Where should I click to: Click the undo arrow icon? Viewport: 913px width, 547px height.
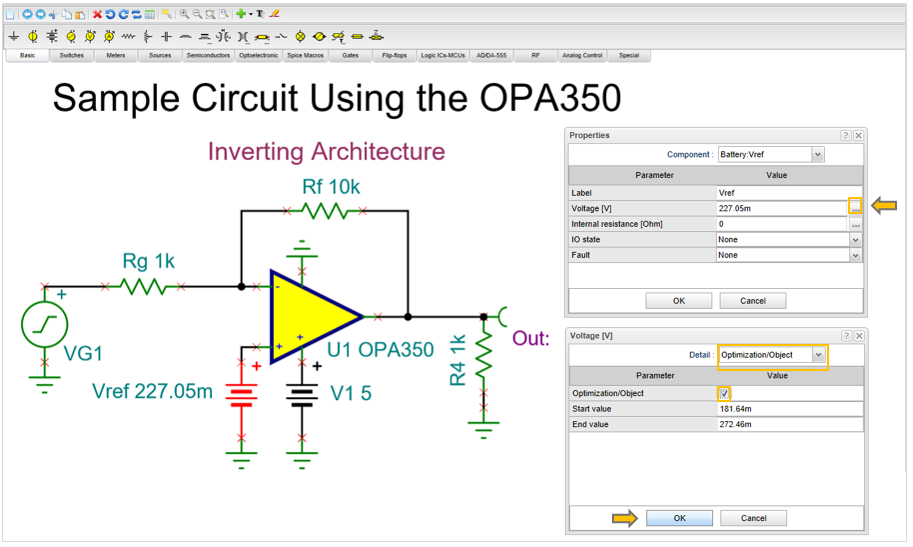click(x=110, y=15)
